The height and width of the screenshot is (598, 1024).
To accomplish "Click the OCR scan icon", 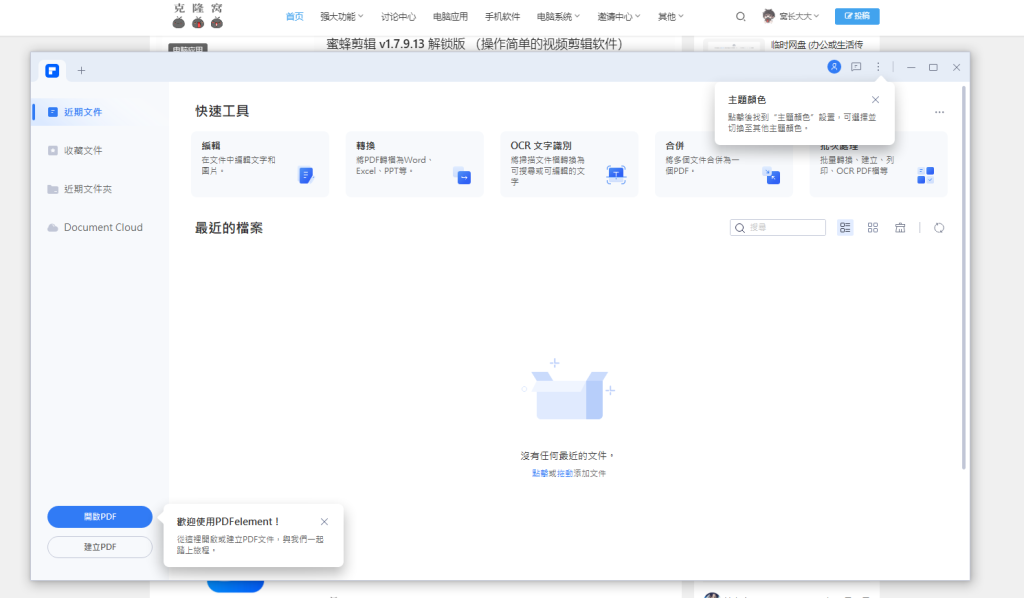I will (x=616, y=175).
